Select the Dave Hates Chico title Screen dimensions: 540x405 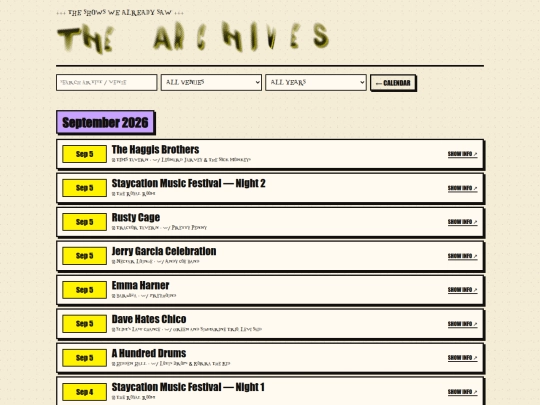coord(149,319)
